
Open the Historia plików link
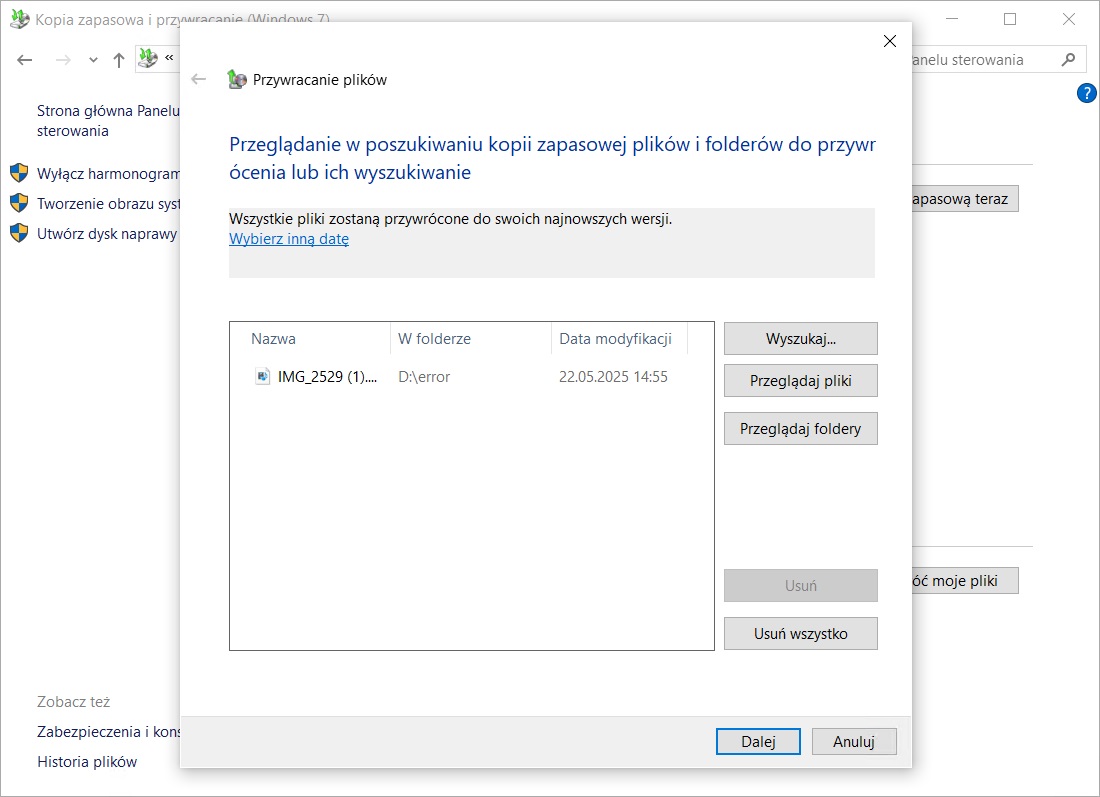87,762
